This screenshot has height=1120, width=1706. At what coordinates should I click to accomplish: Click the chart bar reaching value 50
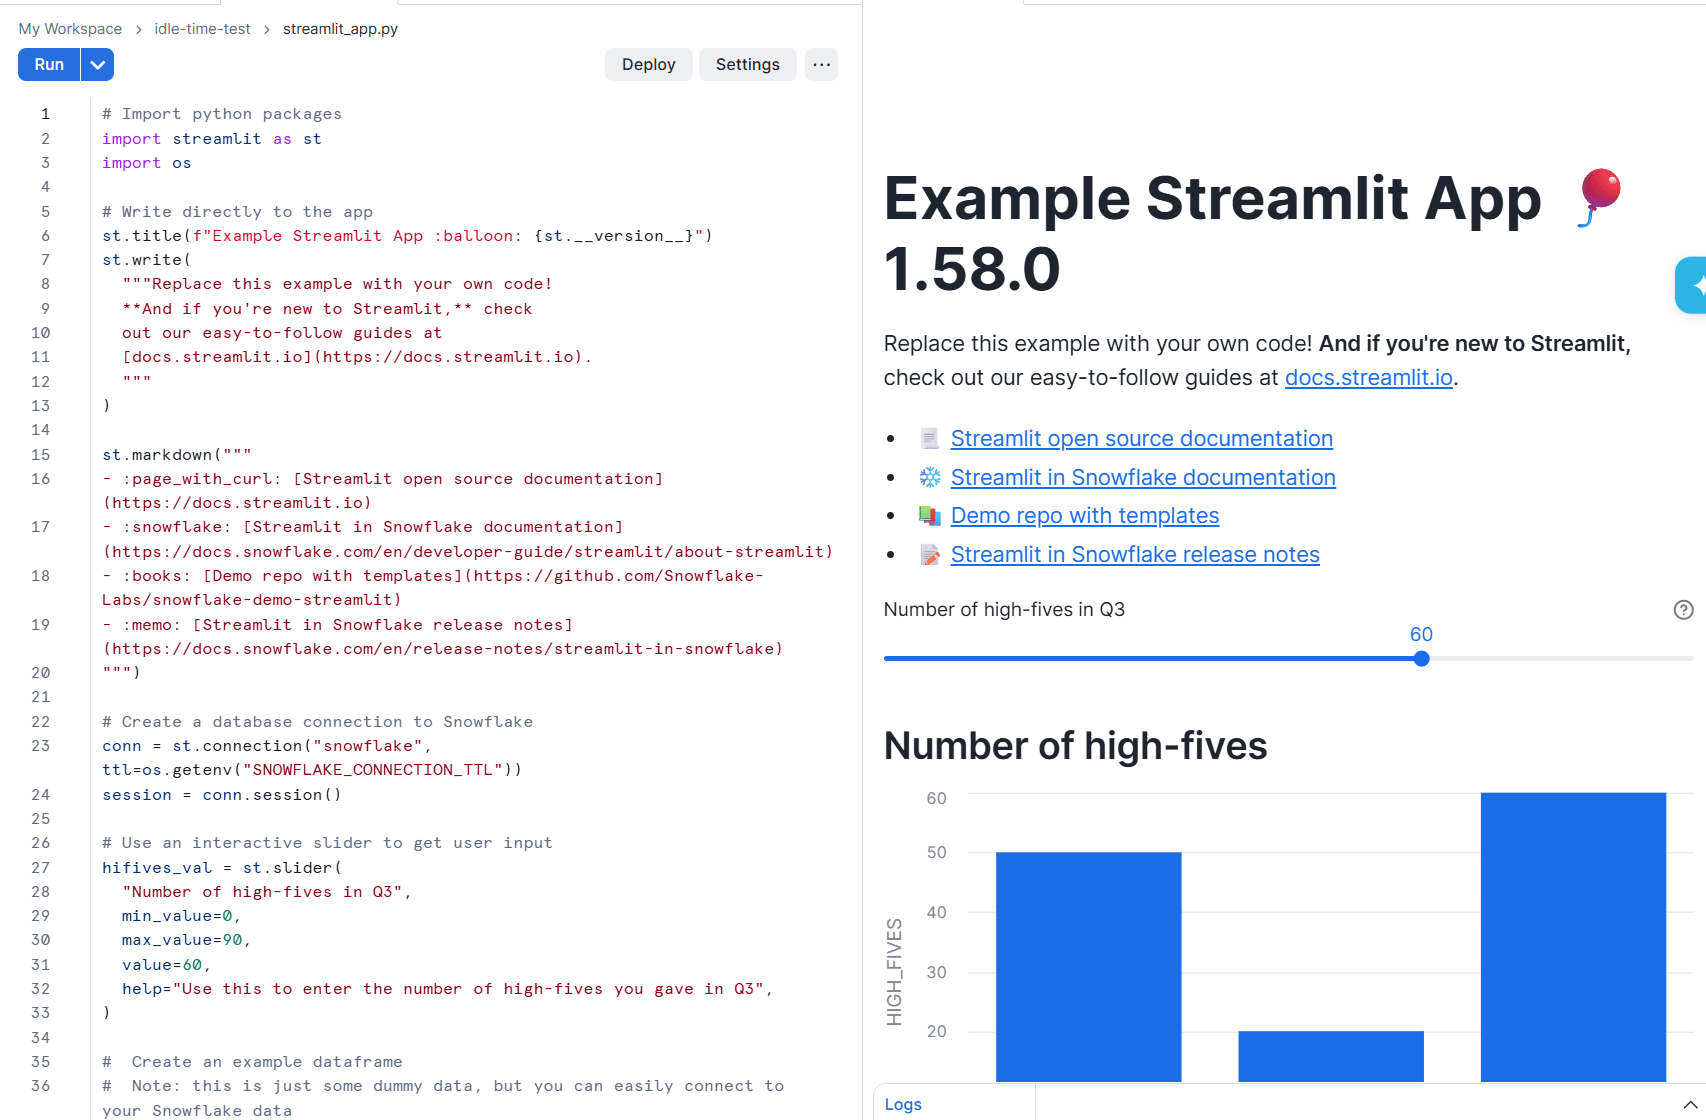point(1088,967)
